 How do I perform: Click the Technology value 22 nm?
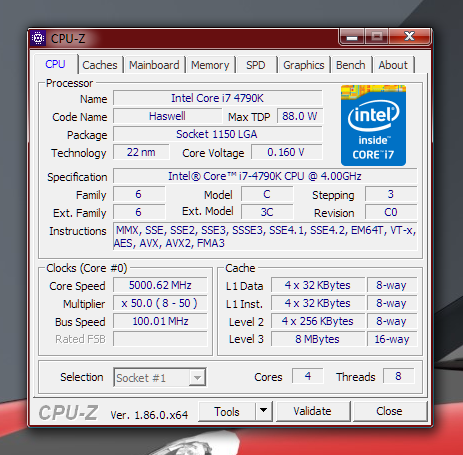pos(141,152)
